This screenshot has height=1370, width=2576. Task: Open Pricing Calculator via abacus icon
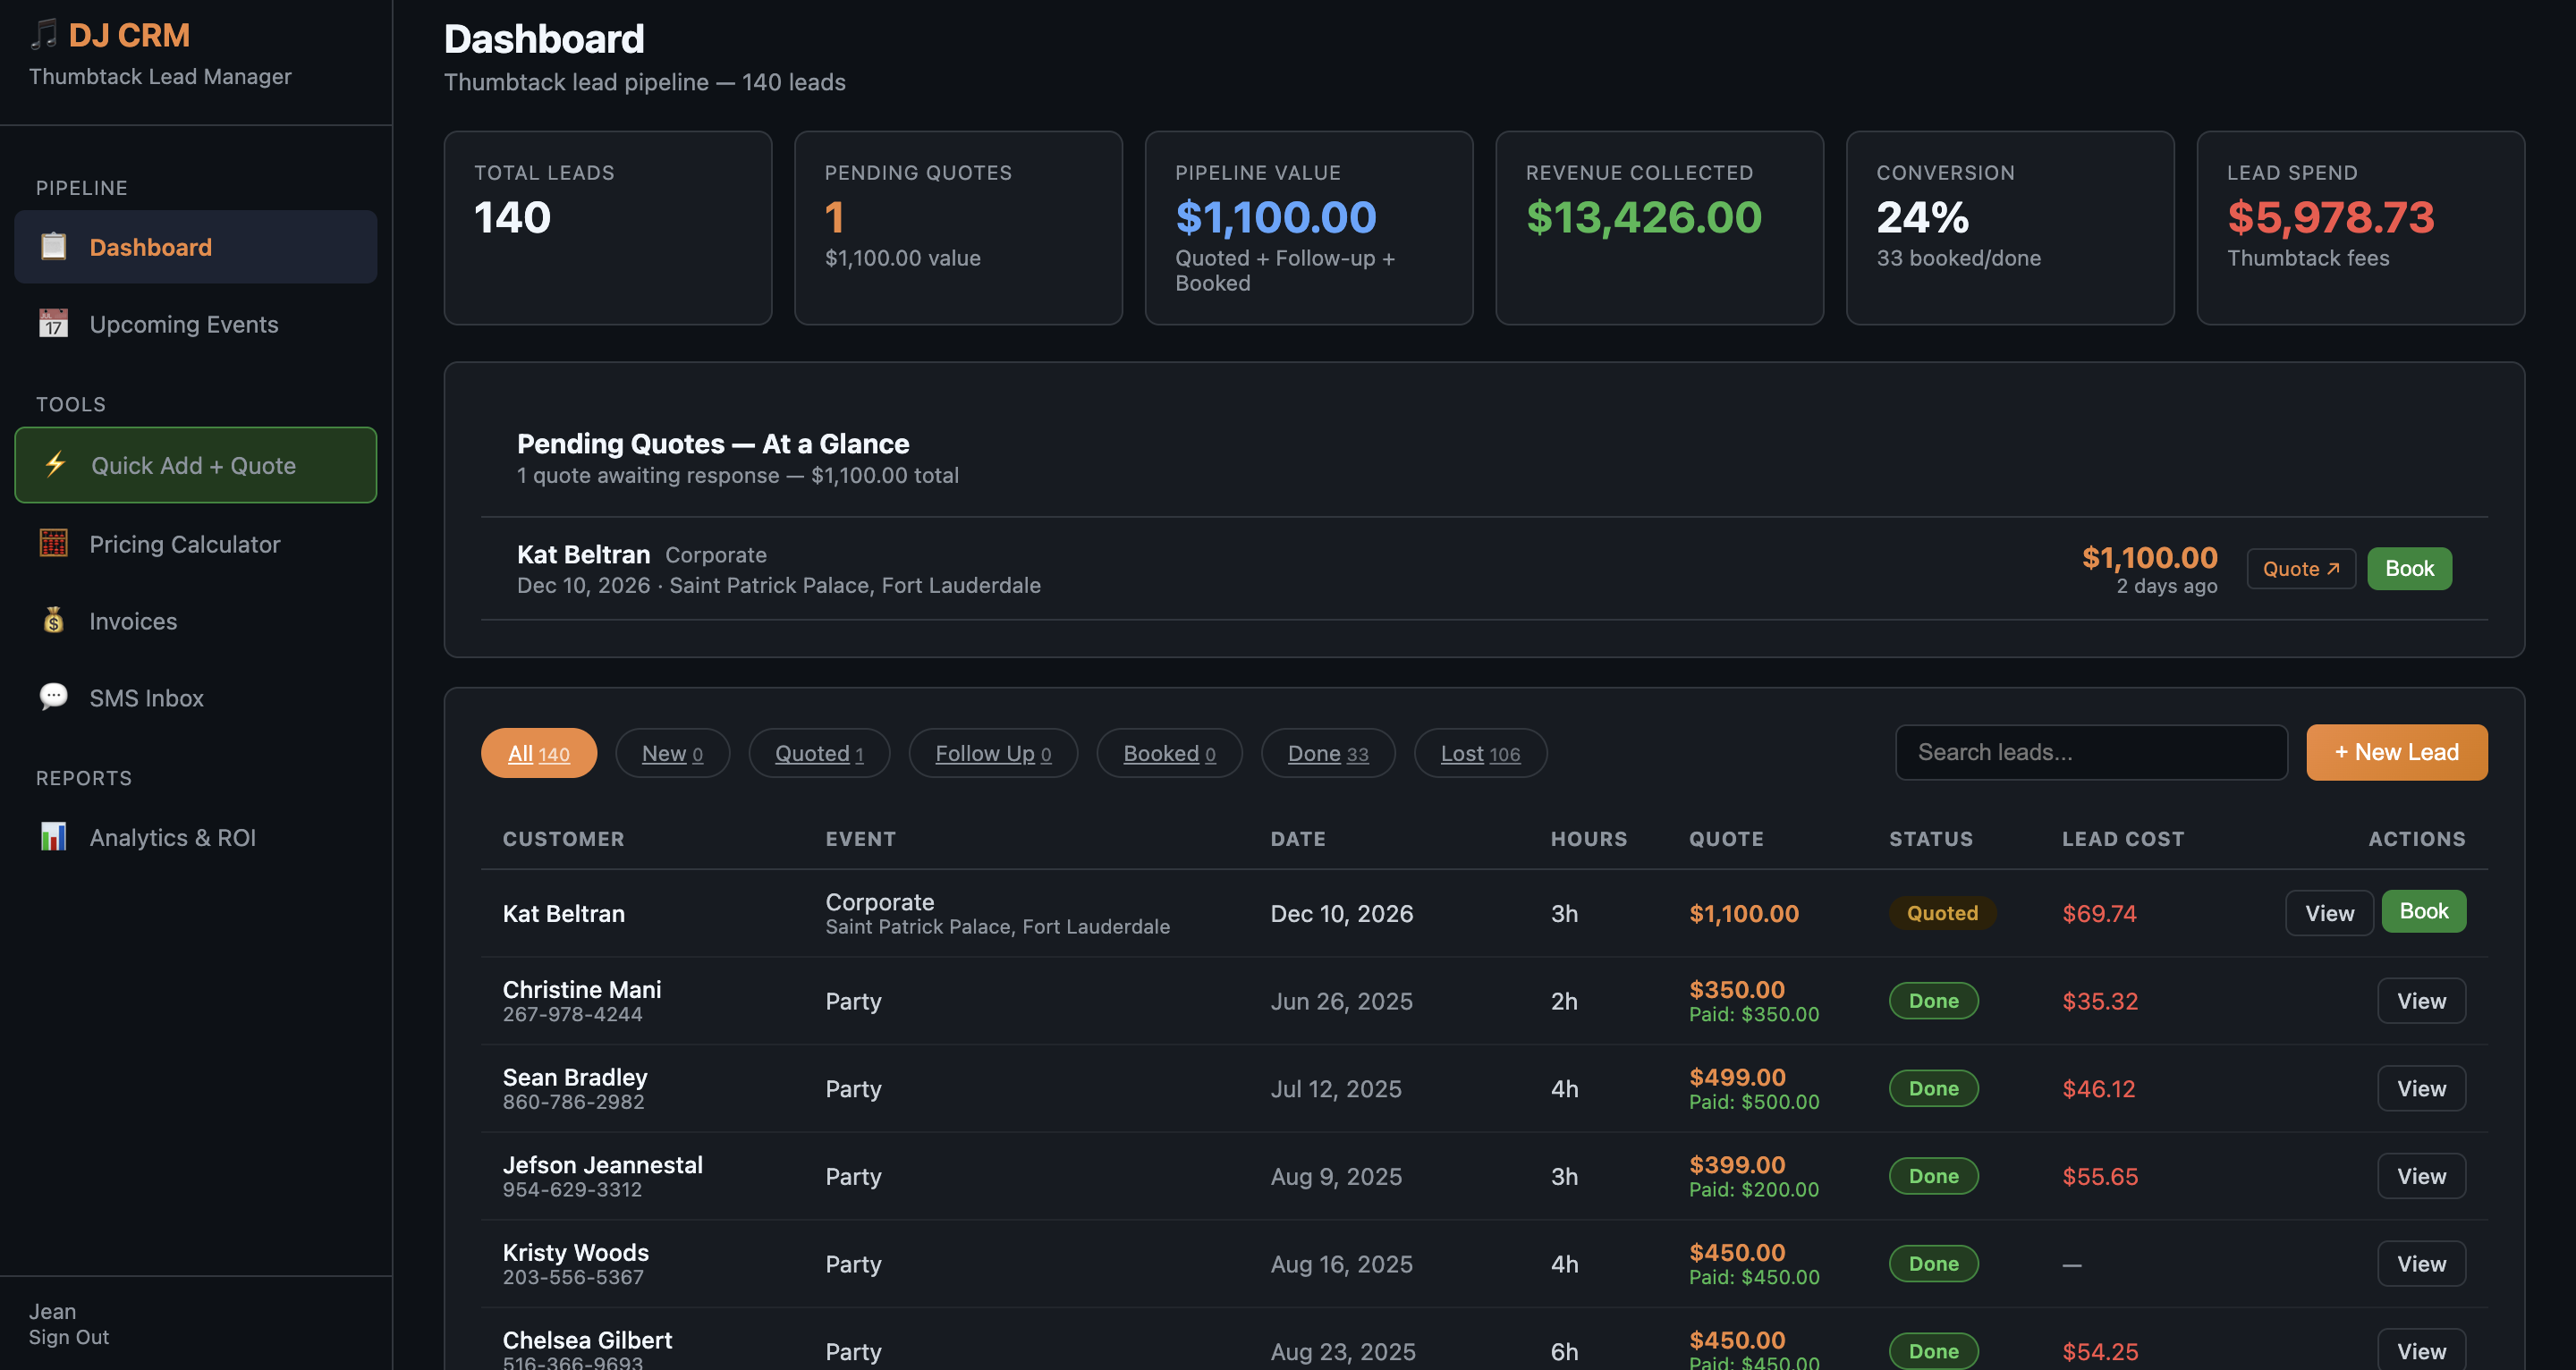[53, 543]
